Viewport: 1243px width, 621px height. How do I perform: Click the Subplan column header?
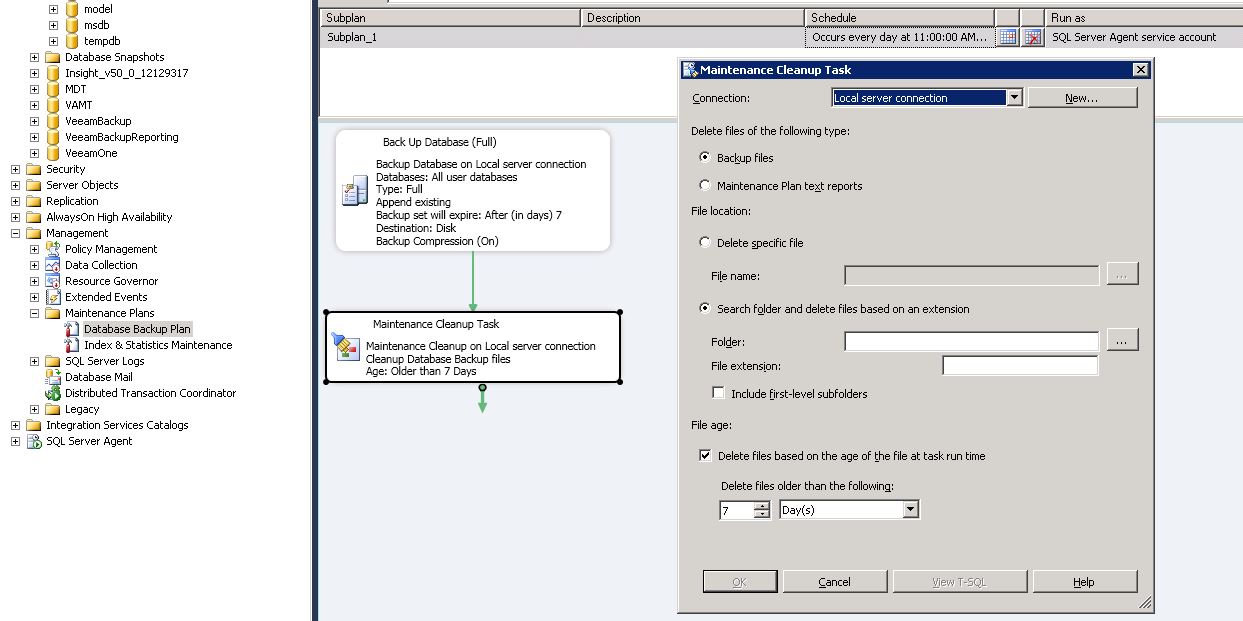450,17
